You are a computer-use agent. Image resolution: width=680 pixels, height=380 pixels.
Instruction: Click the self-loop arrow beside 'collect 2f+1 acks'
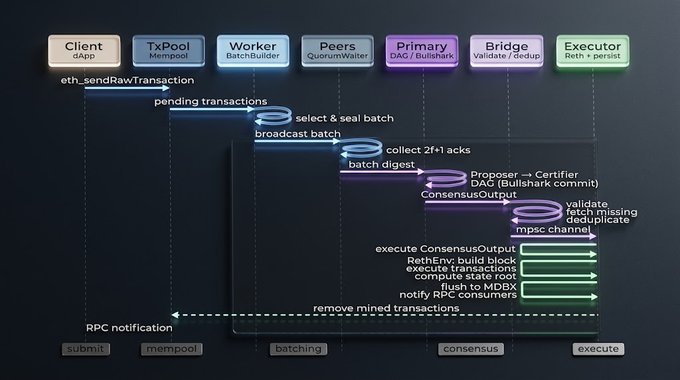coord(361,148)
